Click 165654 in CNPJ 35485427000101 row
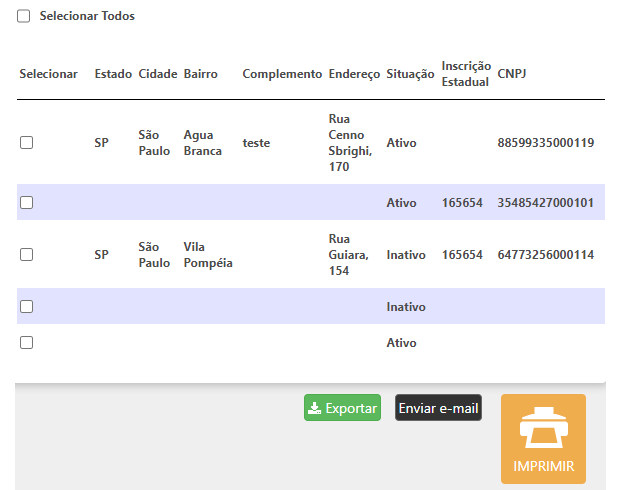This screenshot has height=490, width=627. coord(462,203)
